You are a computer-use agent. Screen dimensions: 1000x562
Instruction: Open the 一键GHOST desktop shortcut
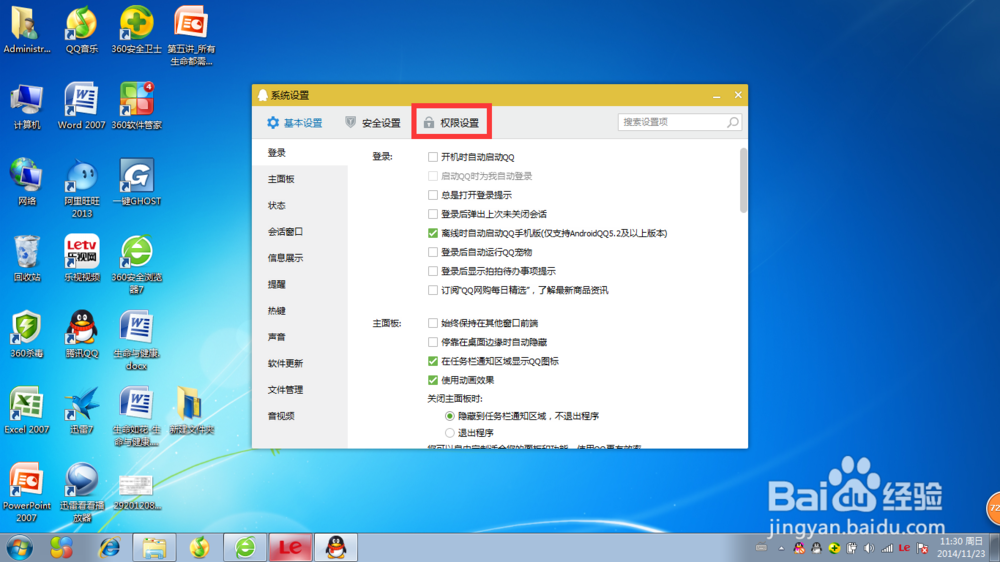click(x=136, y=182)
